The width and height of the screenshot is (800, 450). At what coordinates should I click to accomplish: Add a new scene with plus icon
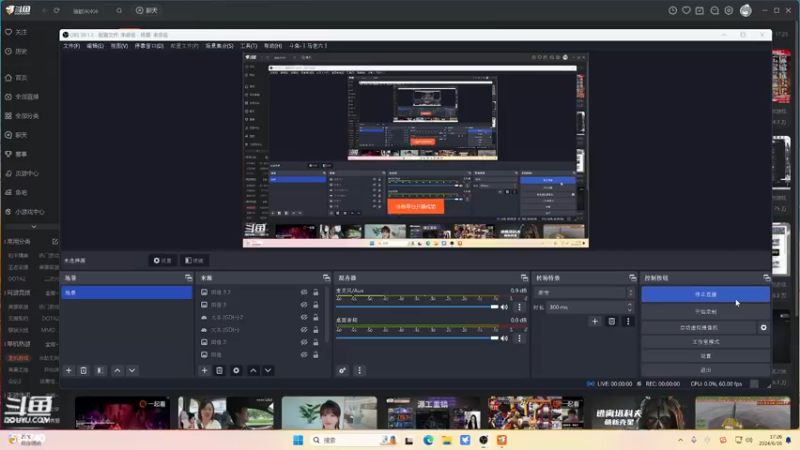click(x=69, y=370)
